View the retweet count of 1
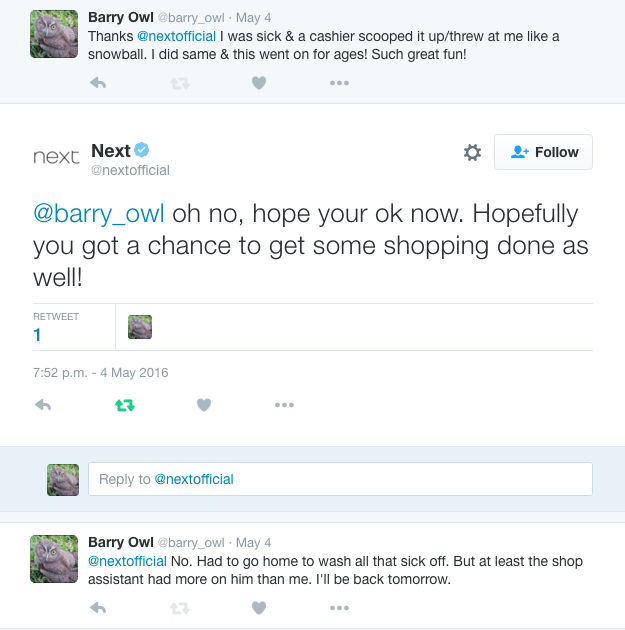 click(38, 335)
